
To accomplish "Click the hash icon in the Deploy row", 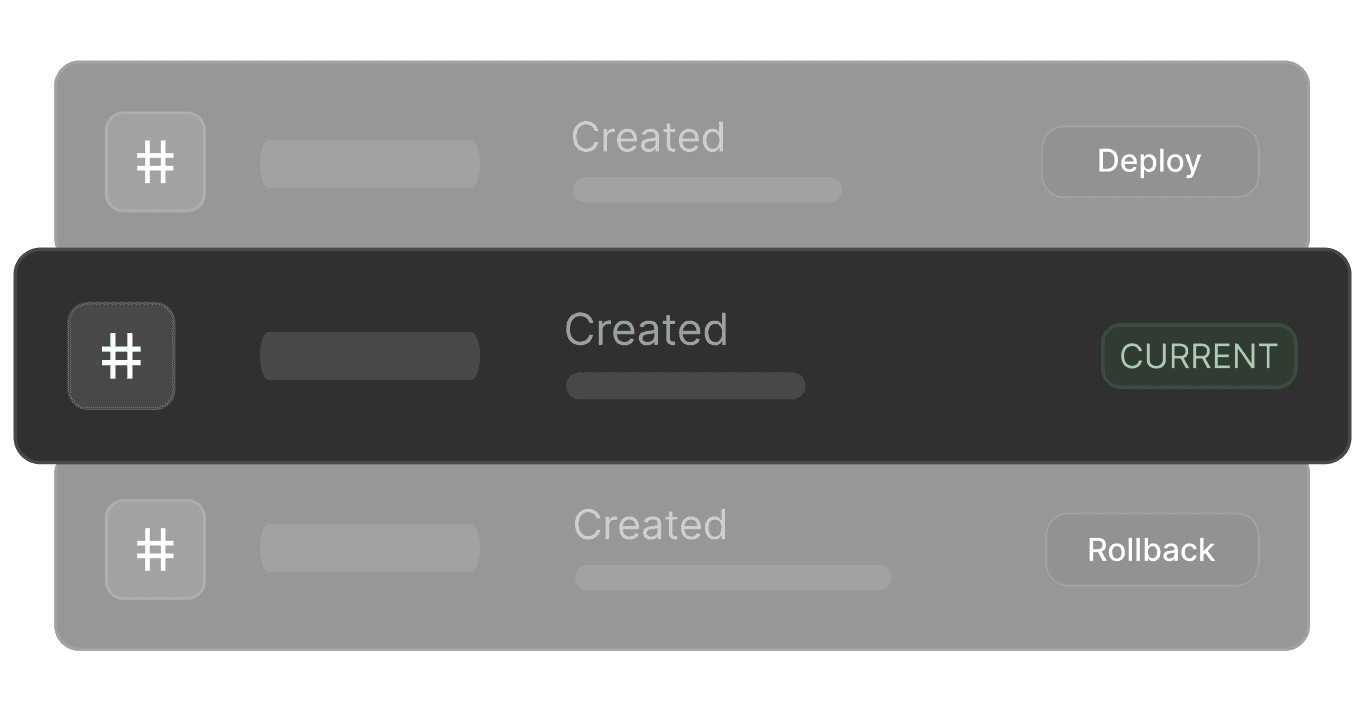I will click(x=155, y=162).
